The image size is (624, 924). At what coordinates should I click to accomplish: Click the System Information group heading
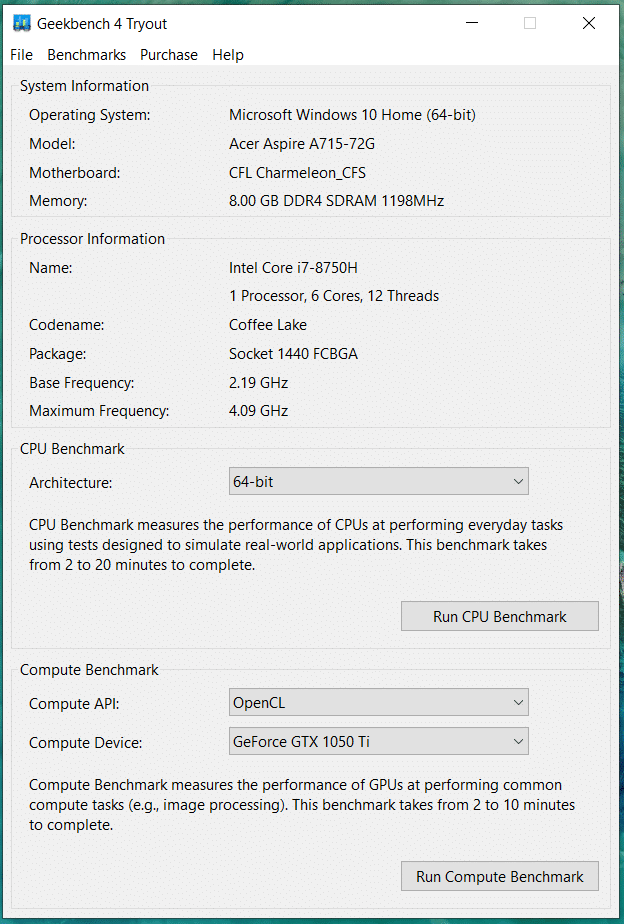point(84,86)
